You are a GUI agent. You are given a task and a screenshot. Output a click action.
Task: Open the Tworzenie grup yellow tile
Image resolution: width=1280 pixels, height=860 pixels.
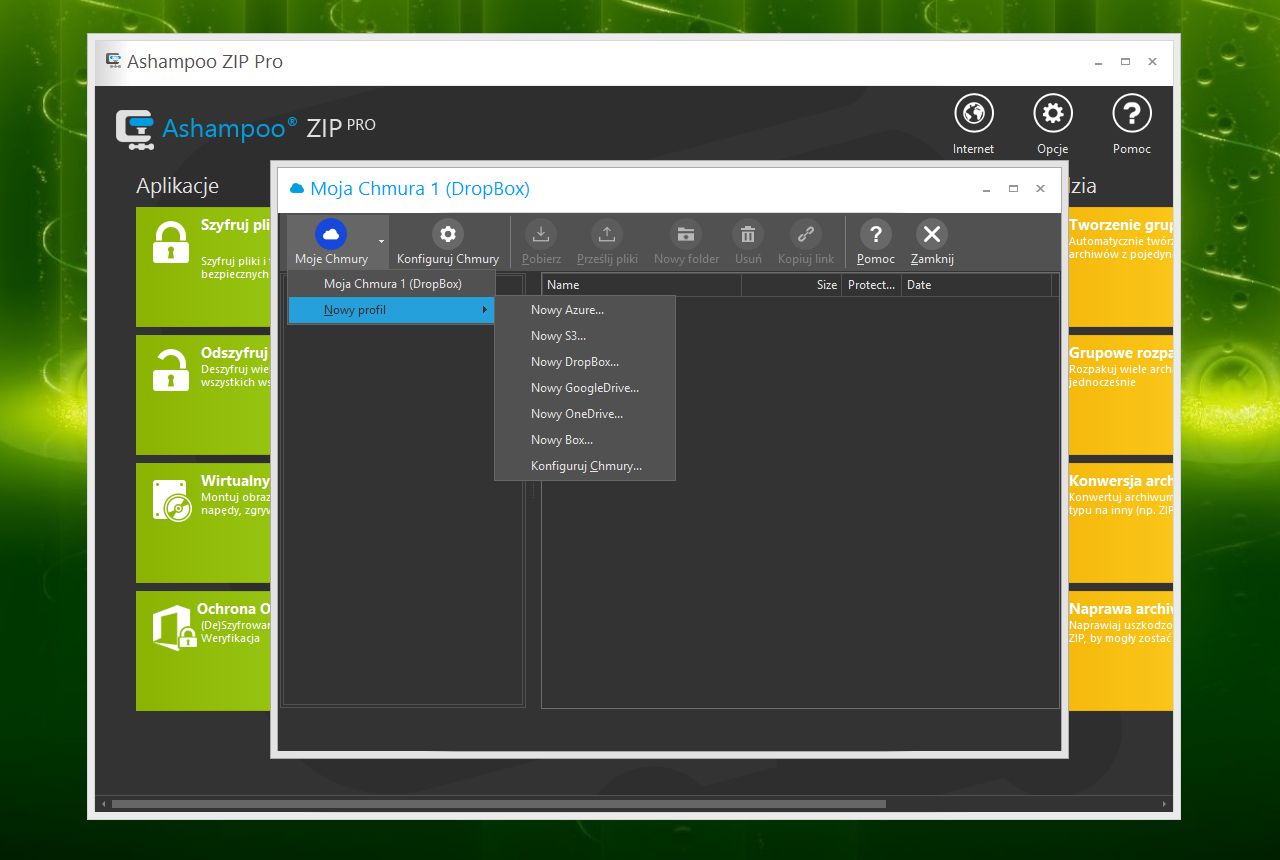point(1120,267)
